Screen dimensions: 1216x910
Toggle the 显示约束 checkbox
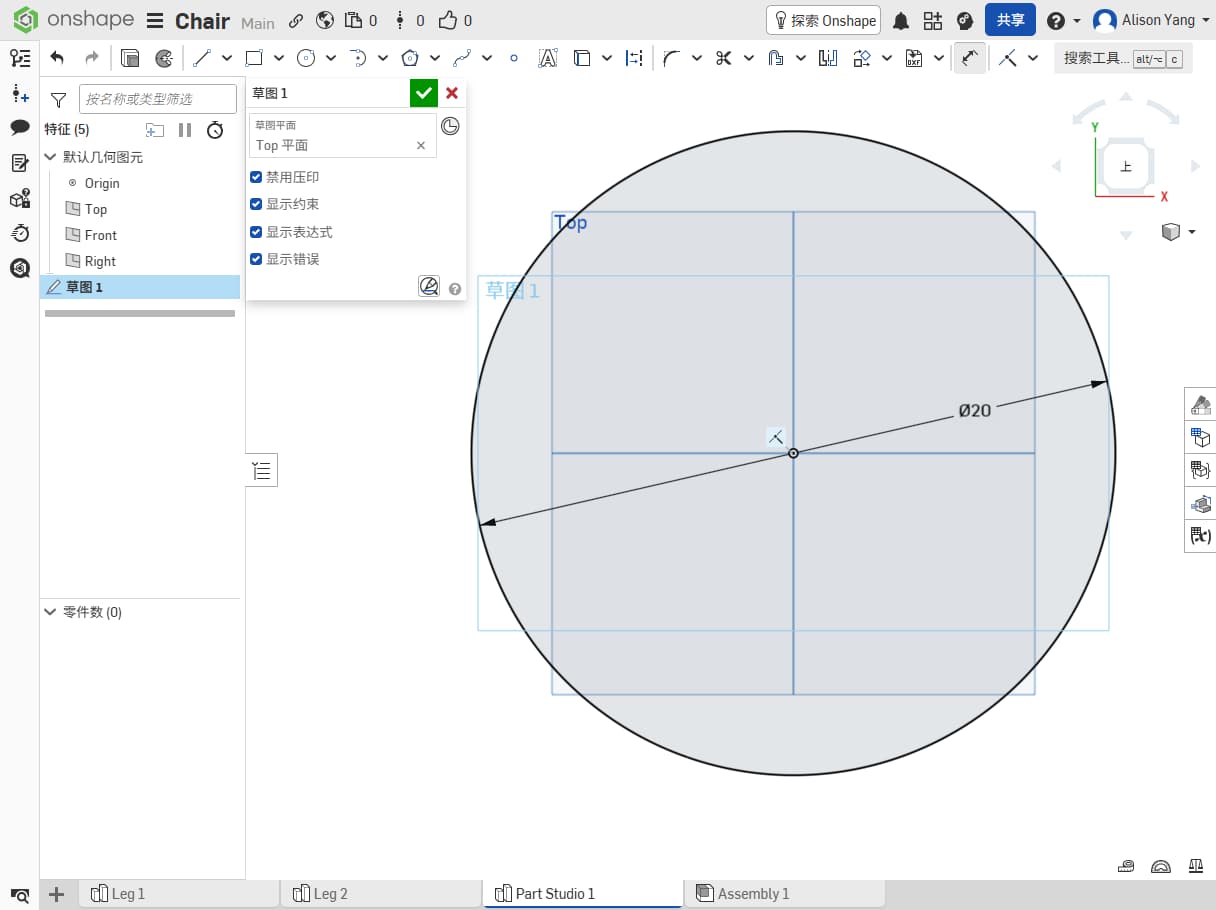coord(256,204)
